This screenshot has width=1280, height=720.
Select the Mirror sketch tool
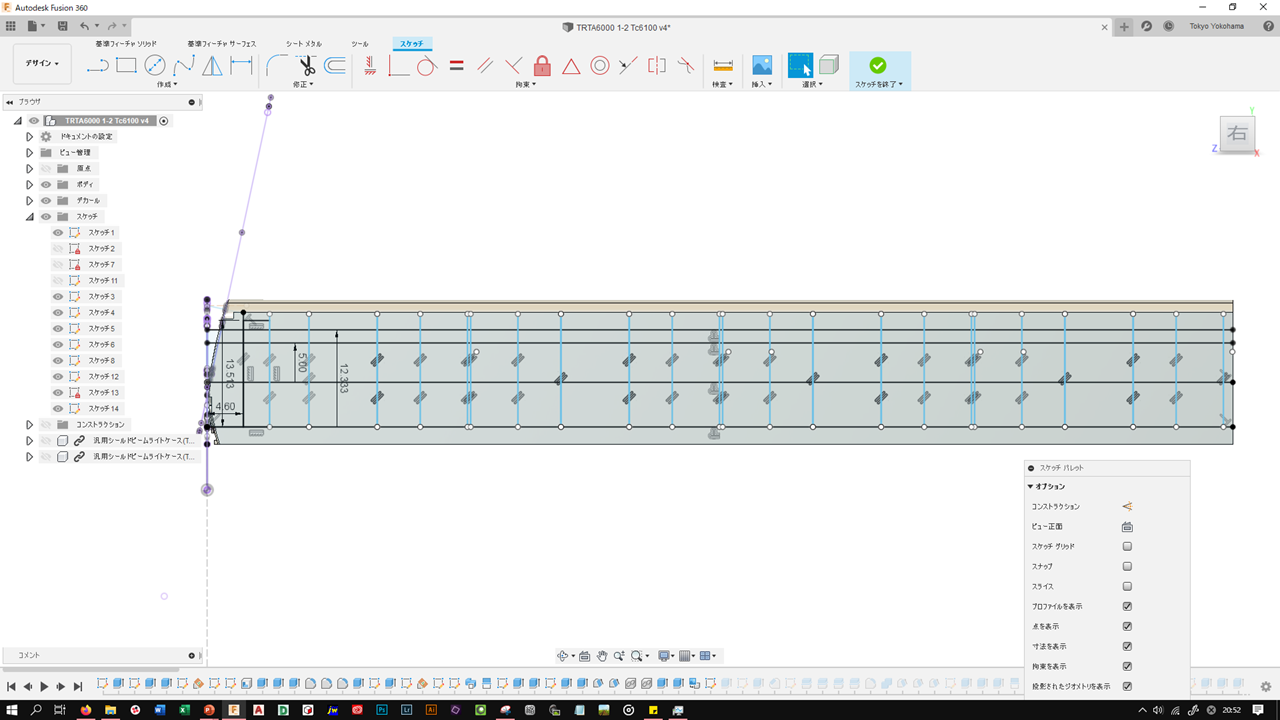pyautogui.click(x=213, y=66)
